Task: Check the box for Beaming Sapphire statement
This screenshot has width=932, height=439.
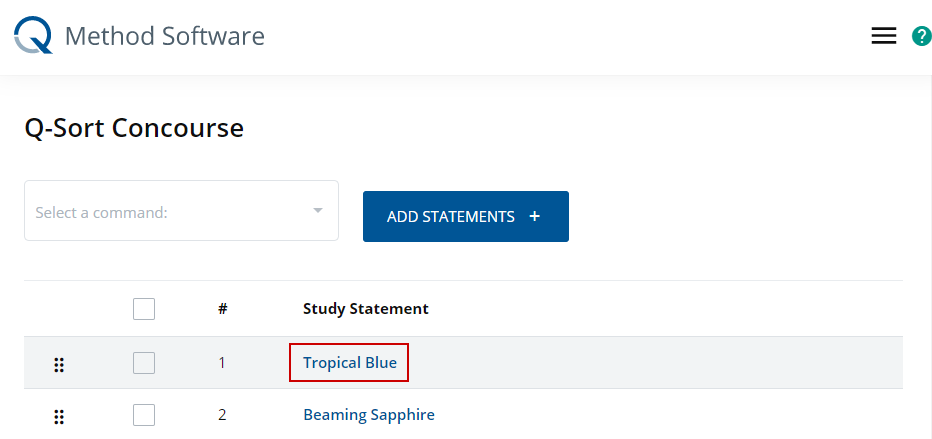Action: click(144, 415)
